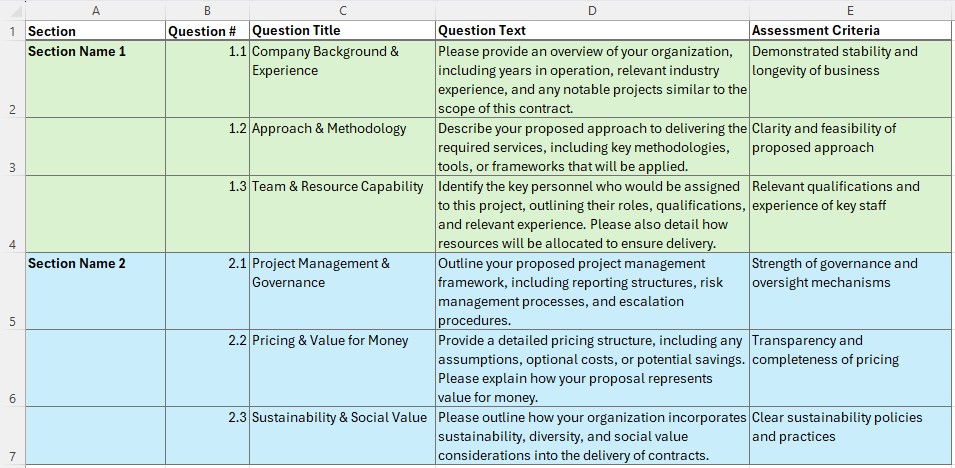Click the column D header
The image size is (955, 468).
tap(592, 10)
